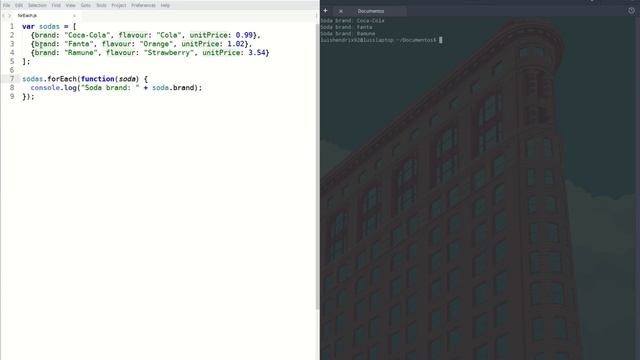The image size is (640, 360).
Task: Click the "Fanta" string in line 3
Action: (79, 44)
